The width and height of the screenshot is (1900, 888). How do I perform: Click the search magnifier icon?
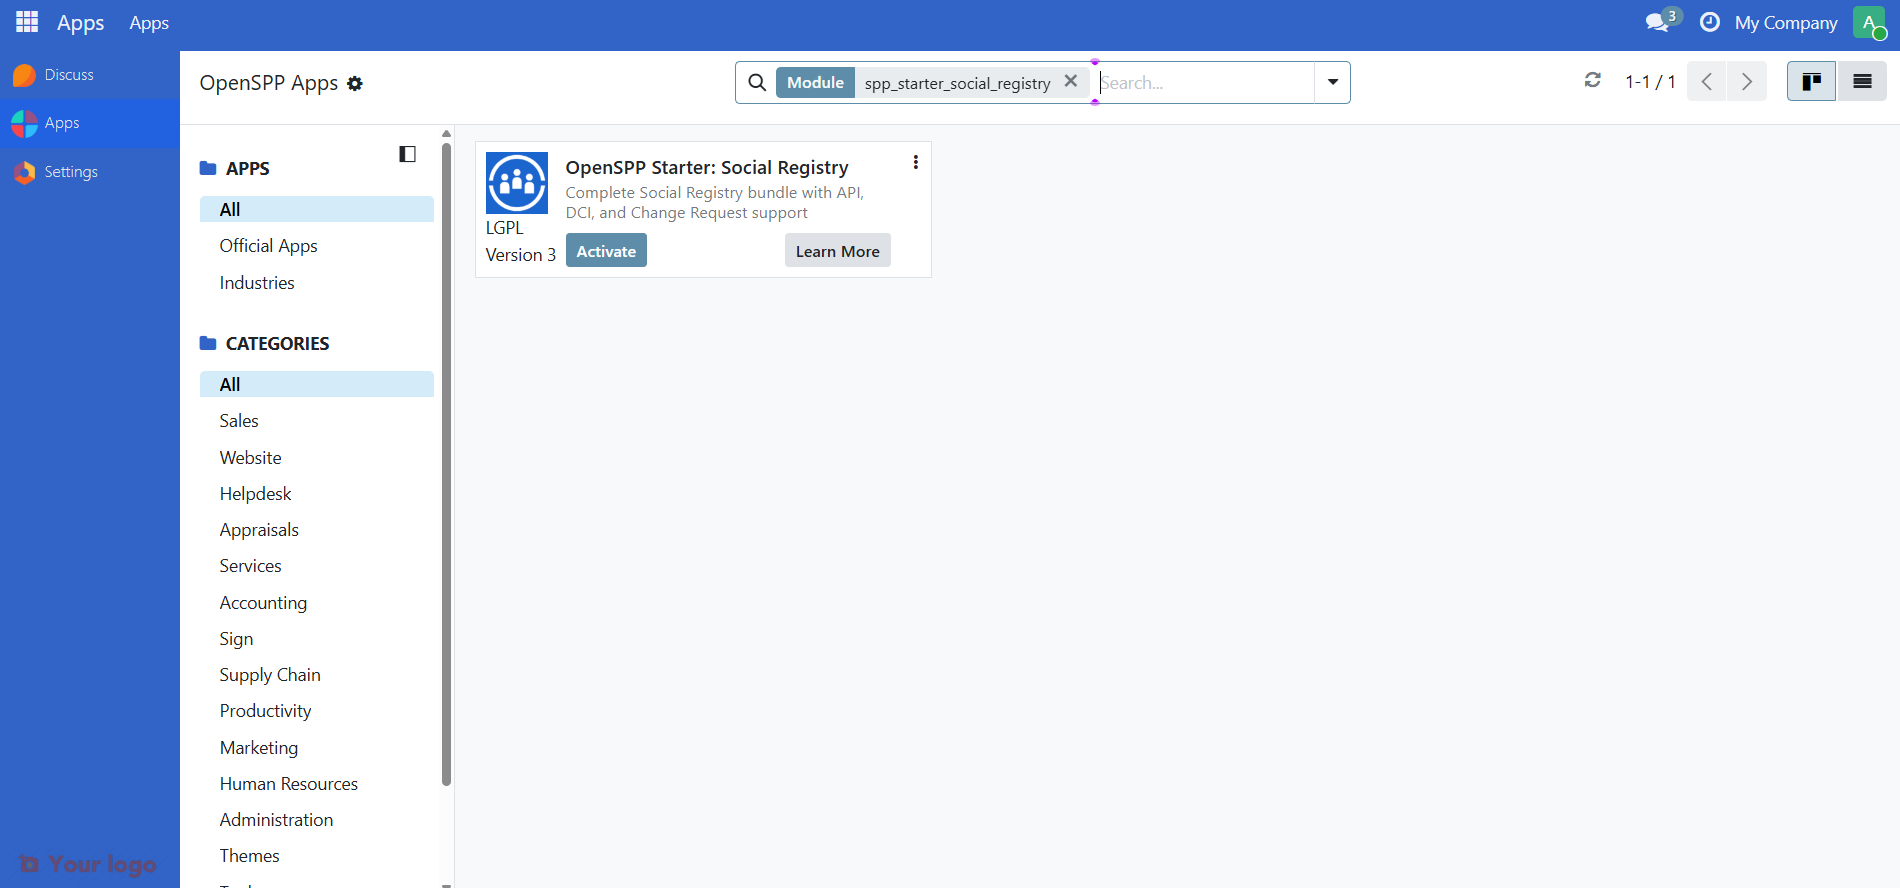pos(757,82)
